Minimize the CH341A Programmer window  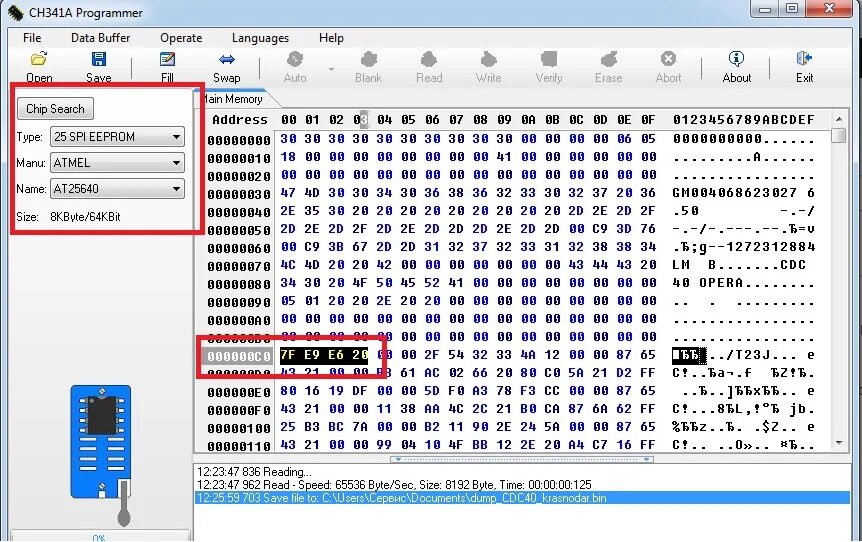tap(766, 8)
